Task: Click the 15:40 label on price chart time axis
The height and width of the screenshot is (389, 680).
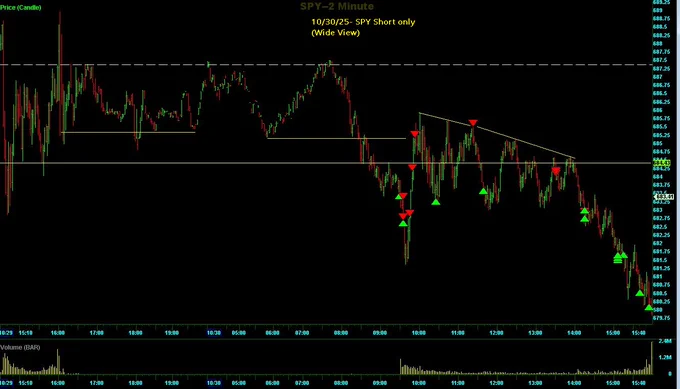Action: [x=639, y=333]
